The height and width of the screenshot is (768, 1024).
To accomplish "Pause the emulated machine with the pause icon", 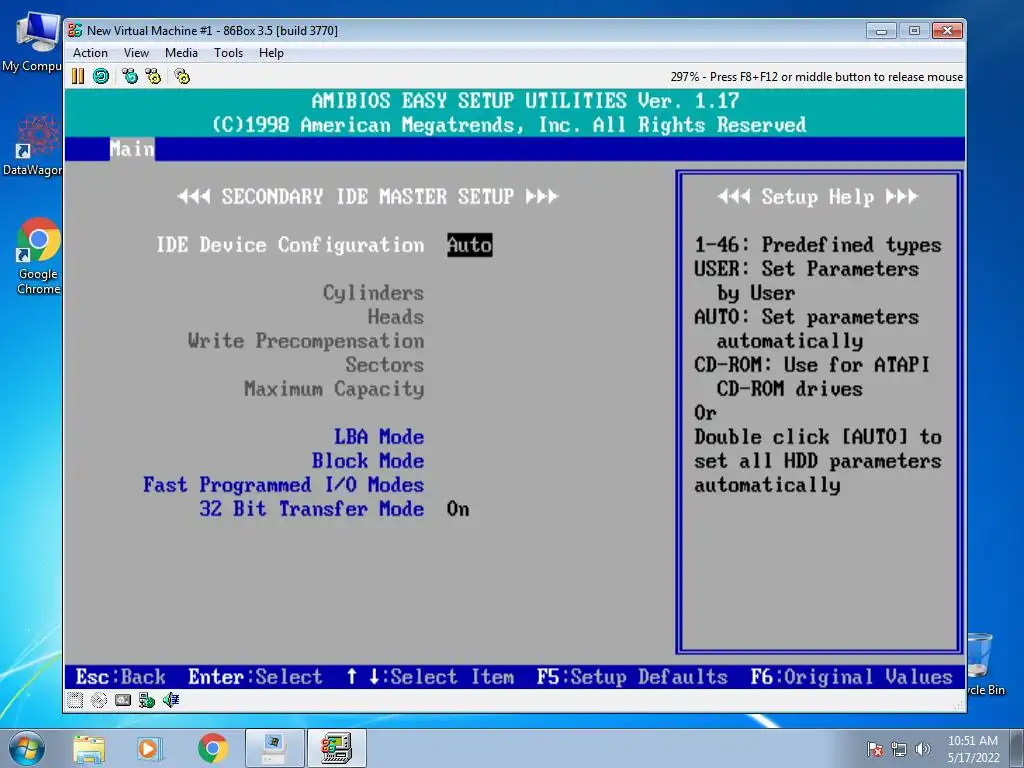I will pyautogui.click(x=78, y=76).
